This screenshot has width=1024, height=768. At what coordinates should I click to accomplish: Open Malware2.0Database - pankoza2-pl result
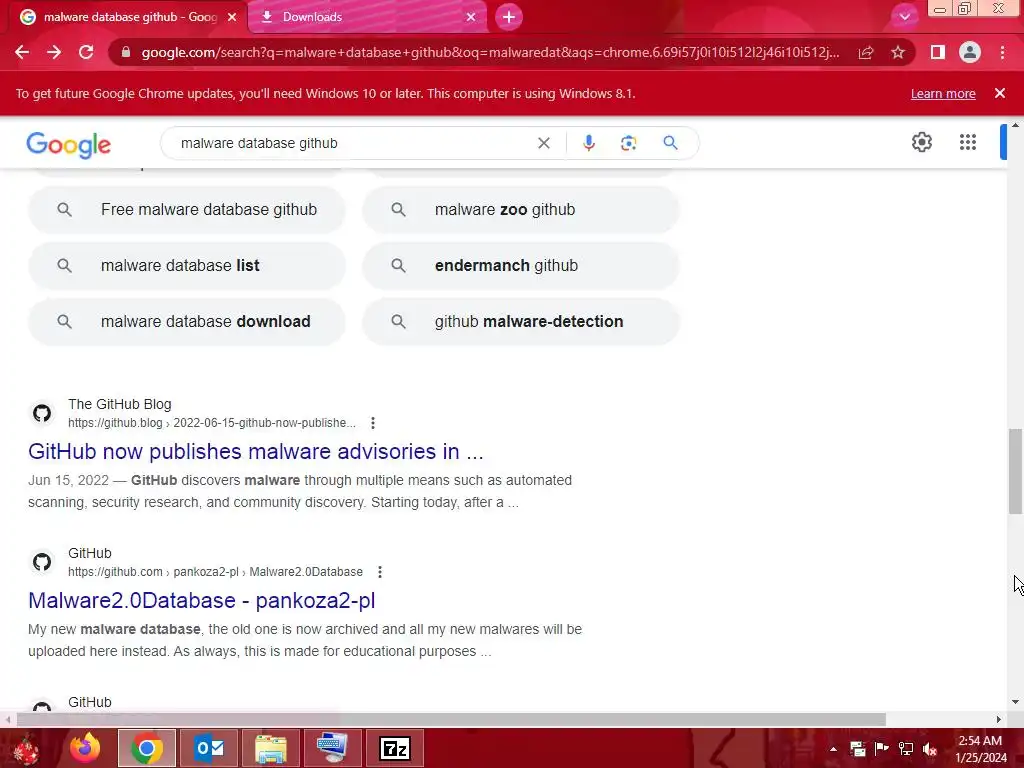tap(202, 600)
